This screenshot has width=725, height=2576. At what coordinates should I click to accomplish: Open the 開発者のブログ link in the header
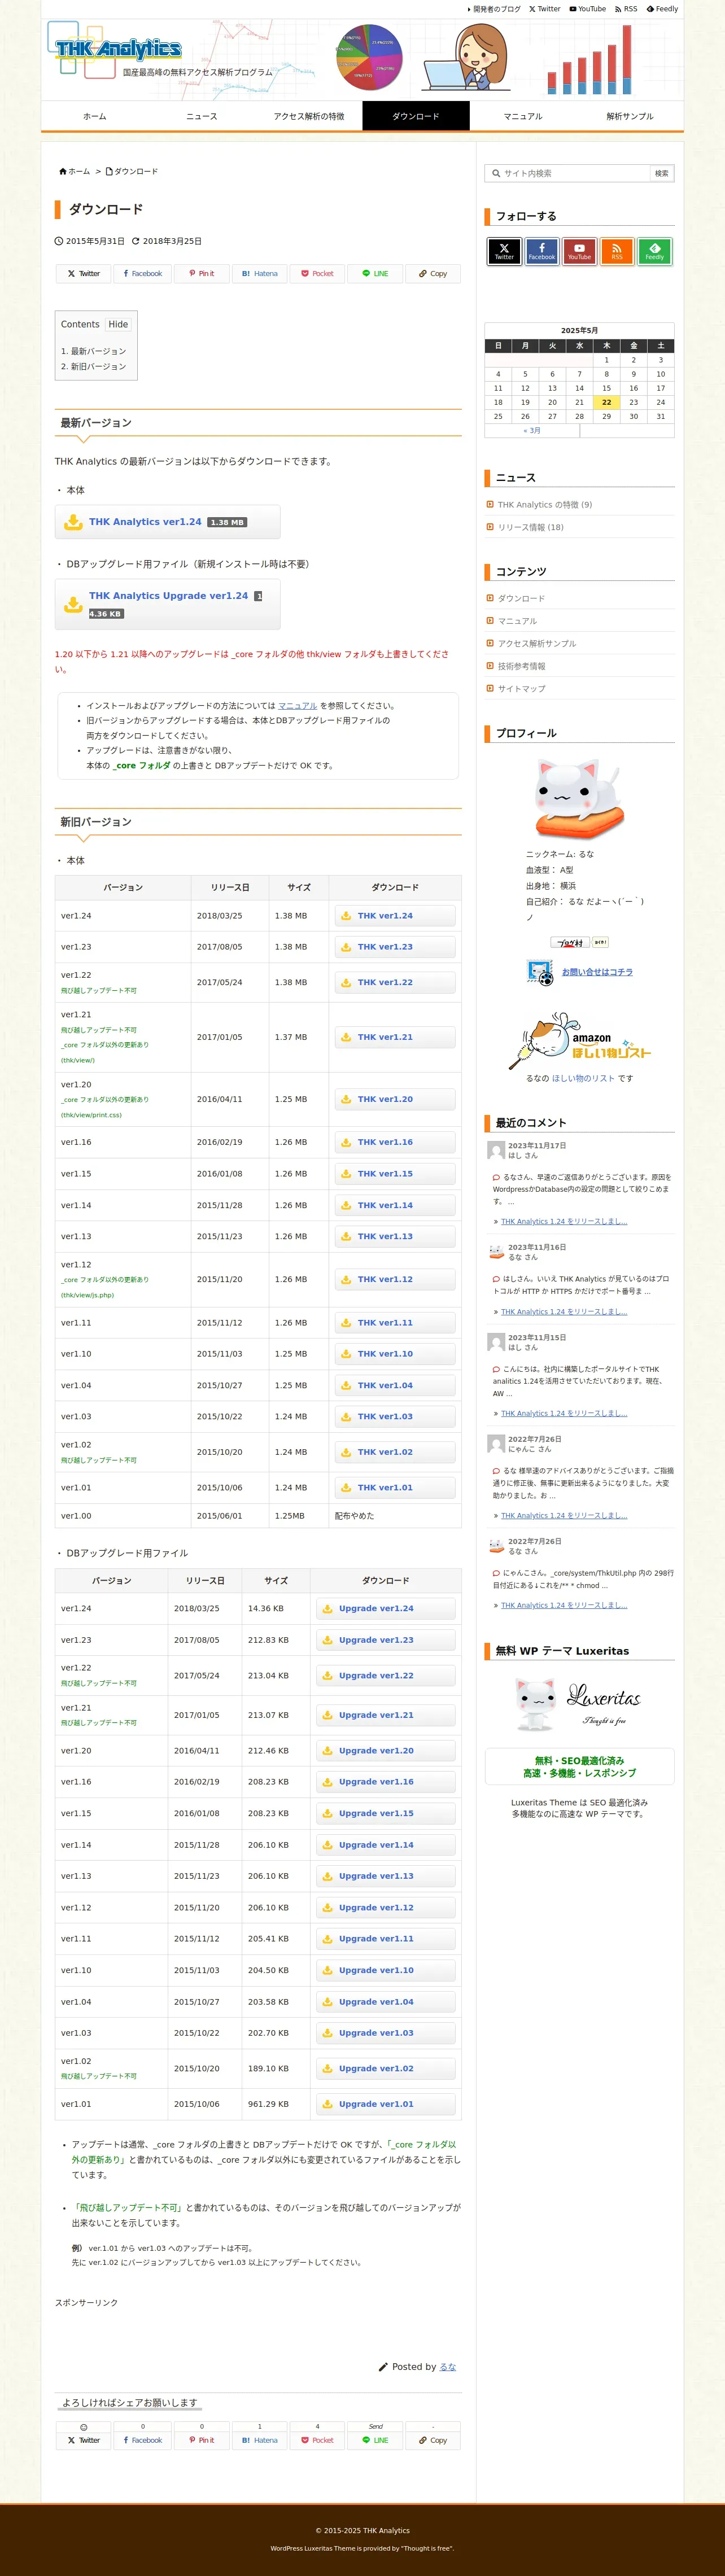[496, 9]
